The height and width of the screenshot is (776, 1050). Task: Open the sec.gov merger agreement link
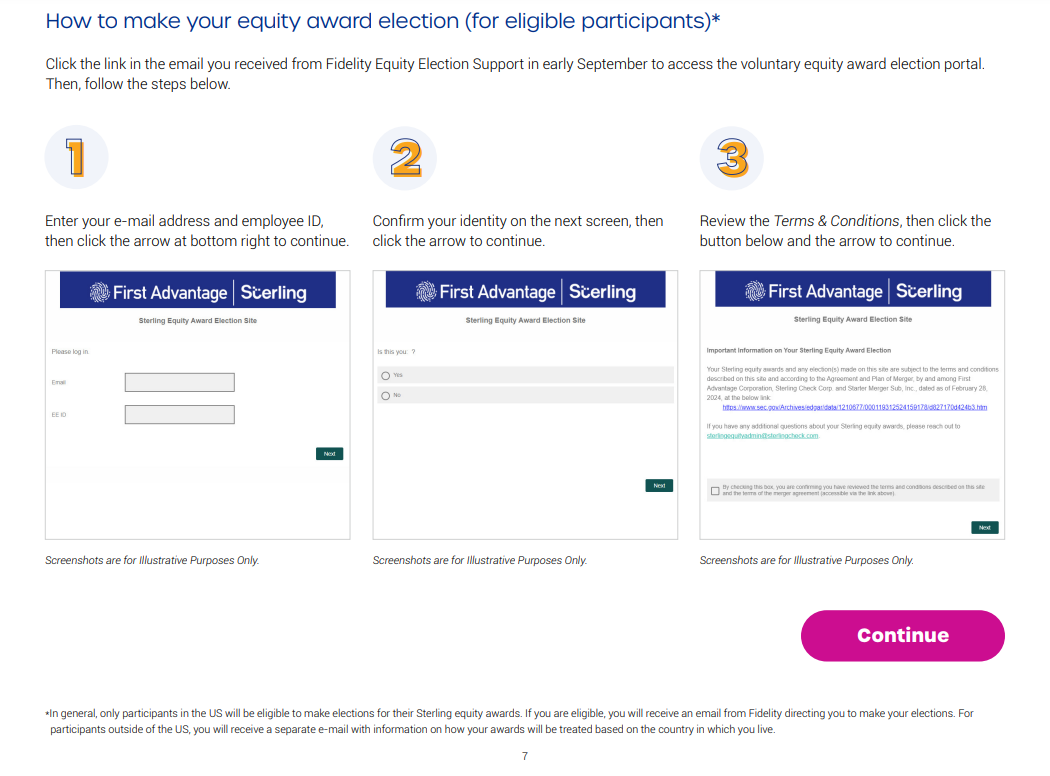(854, 408)
